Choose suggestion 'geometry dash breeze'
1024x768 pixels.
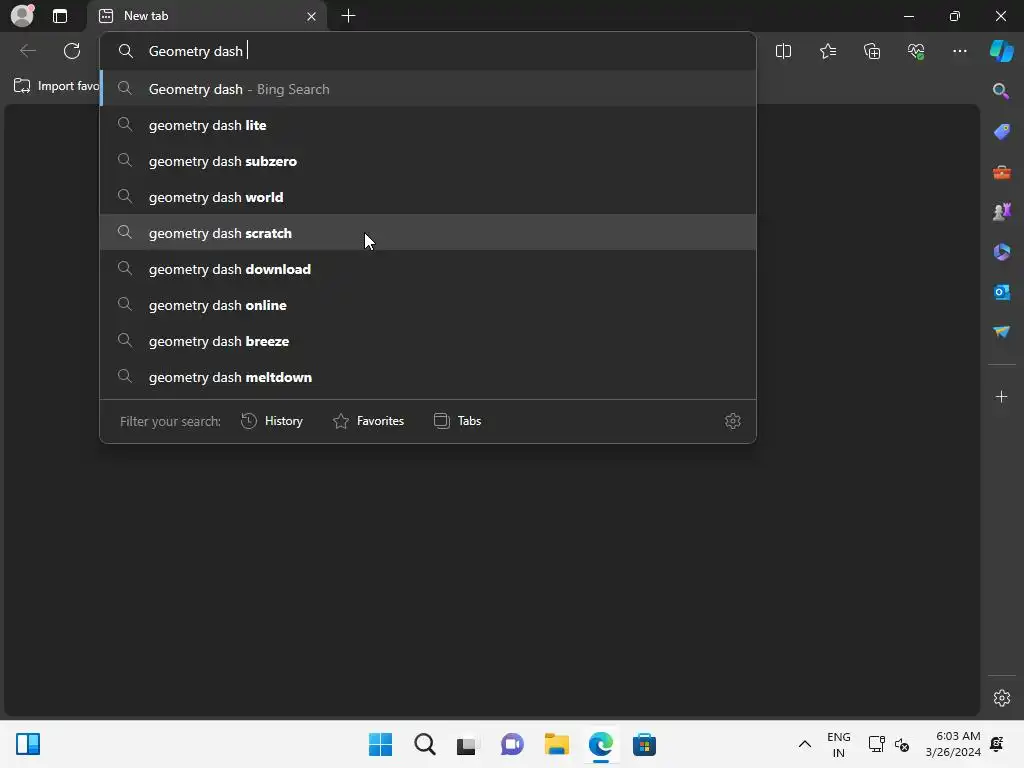(x=428, y=340)
